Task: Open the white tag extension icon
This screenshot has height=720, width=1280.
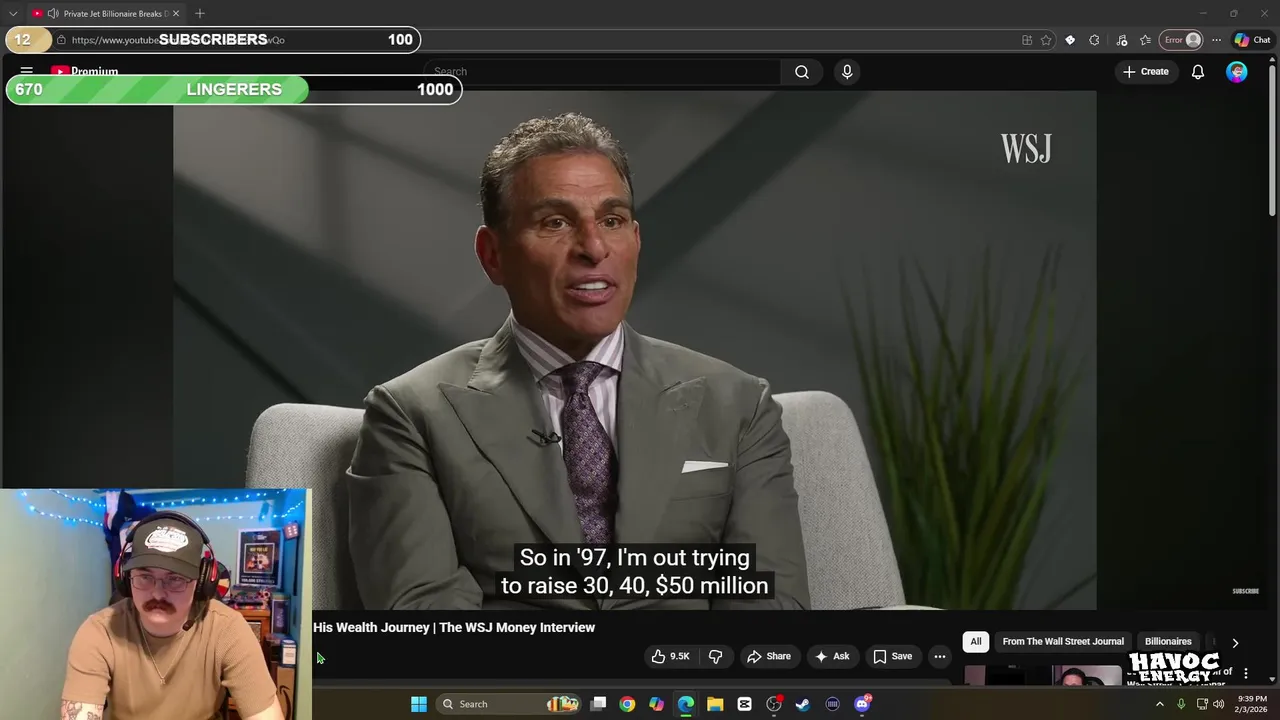Action: [x=1070, y=40]
